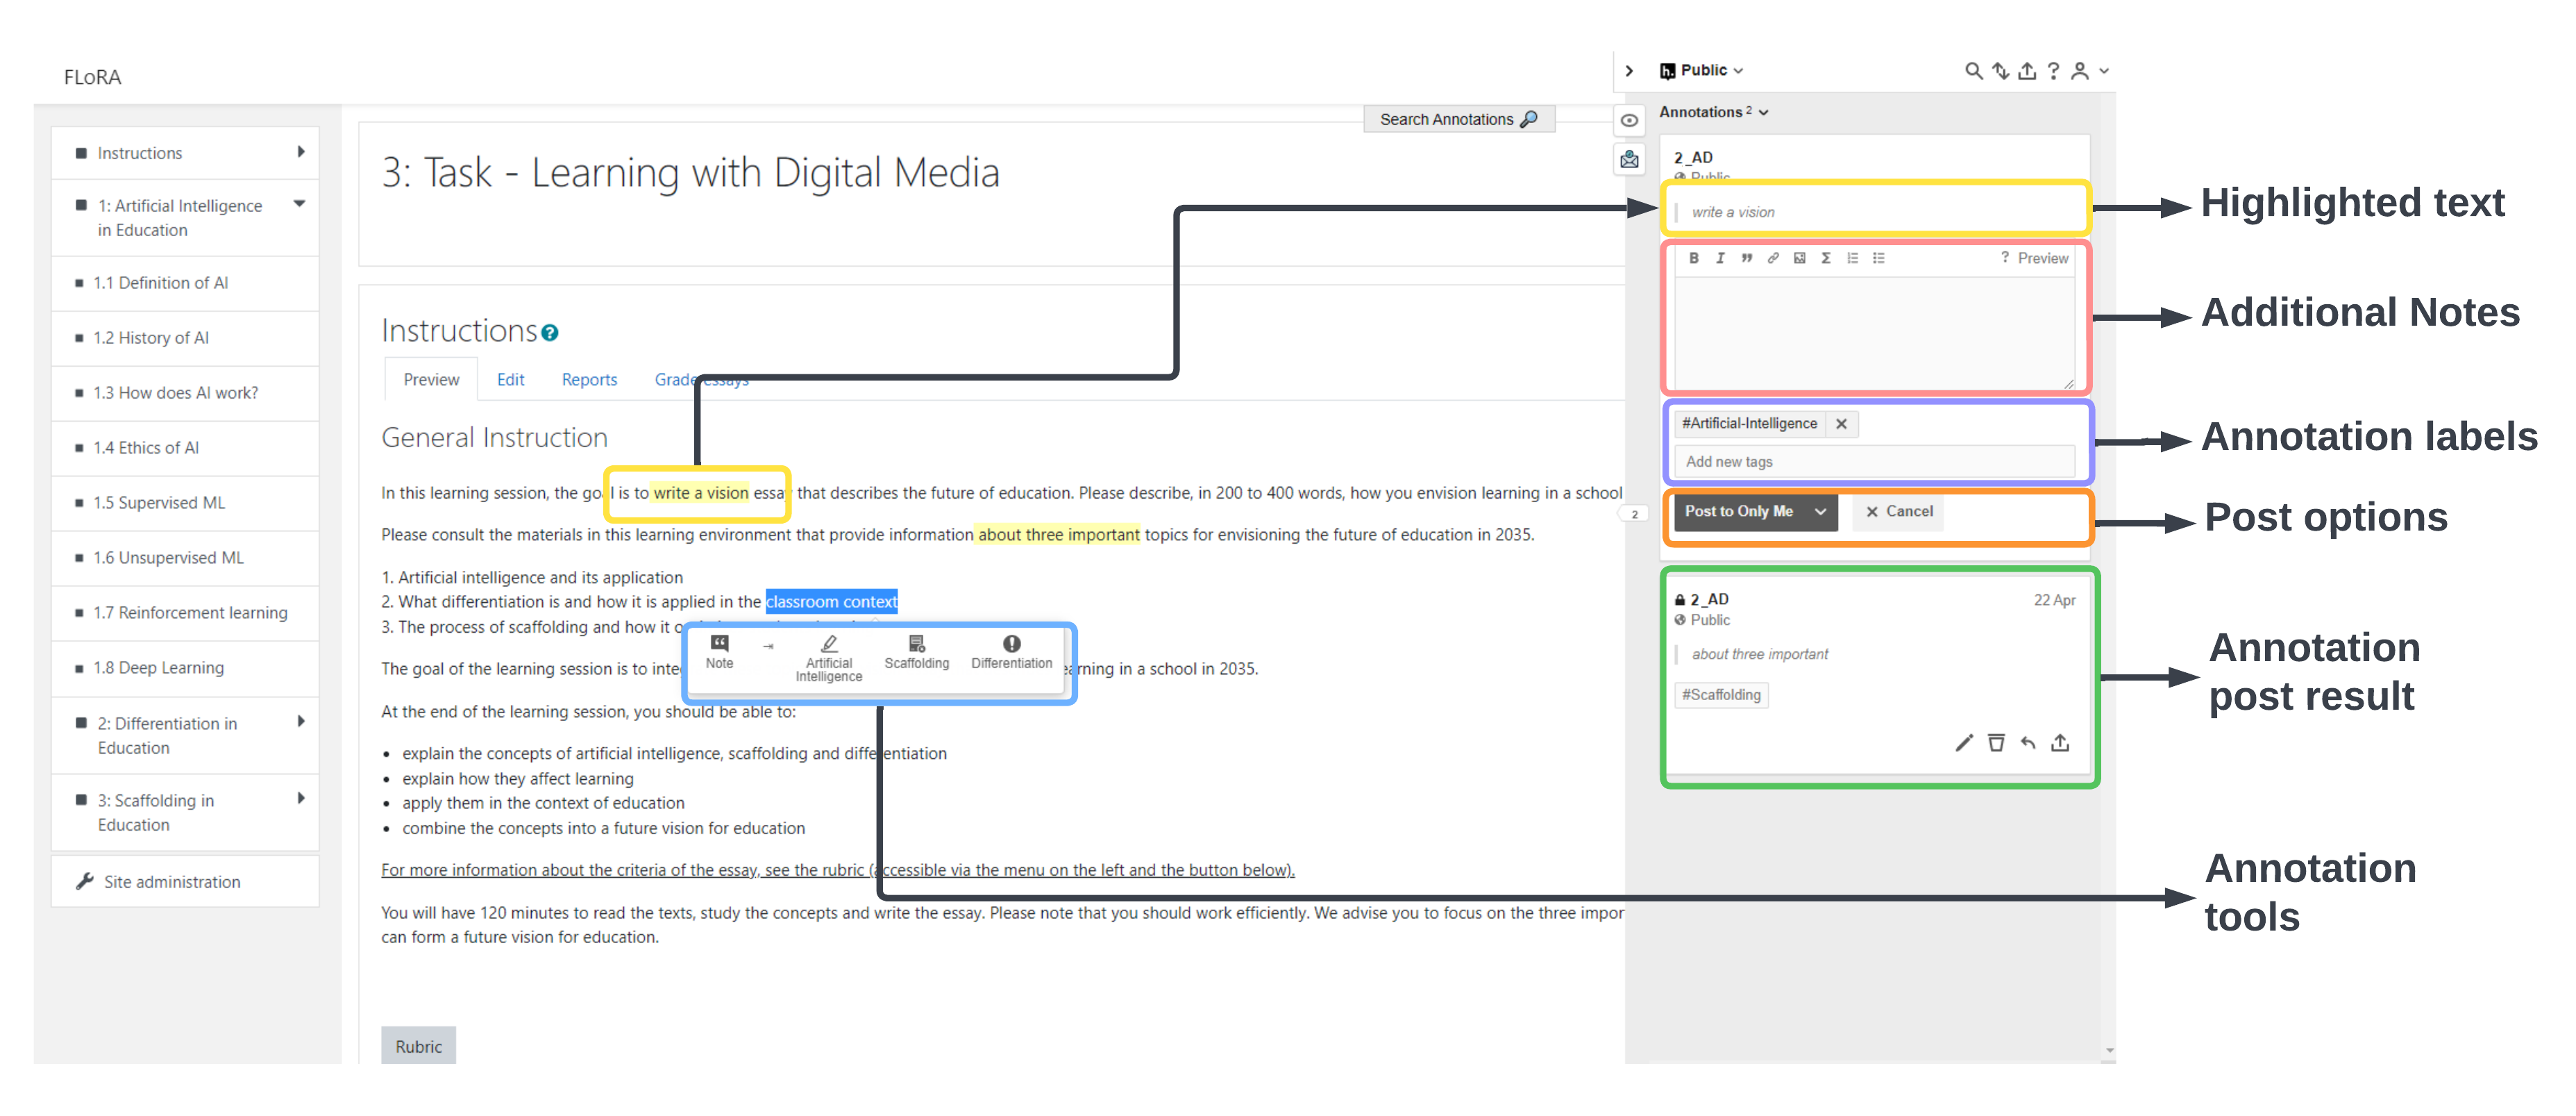Insert a link with the link icon
The width and height of the screenshot is (2576, 1116).
(x=1773, y=258)
